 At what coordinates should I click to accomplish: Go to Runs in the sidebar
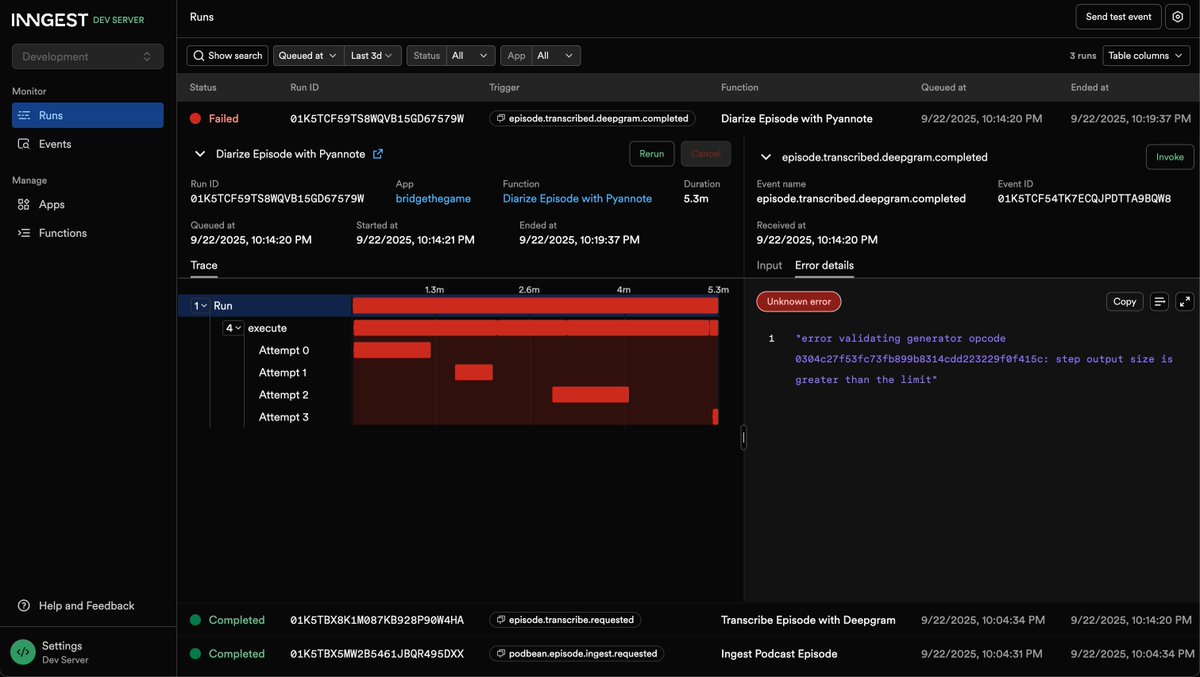click(x=88, y=115)
